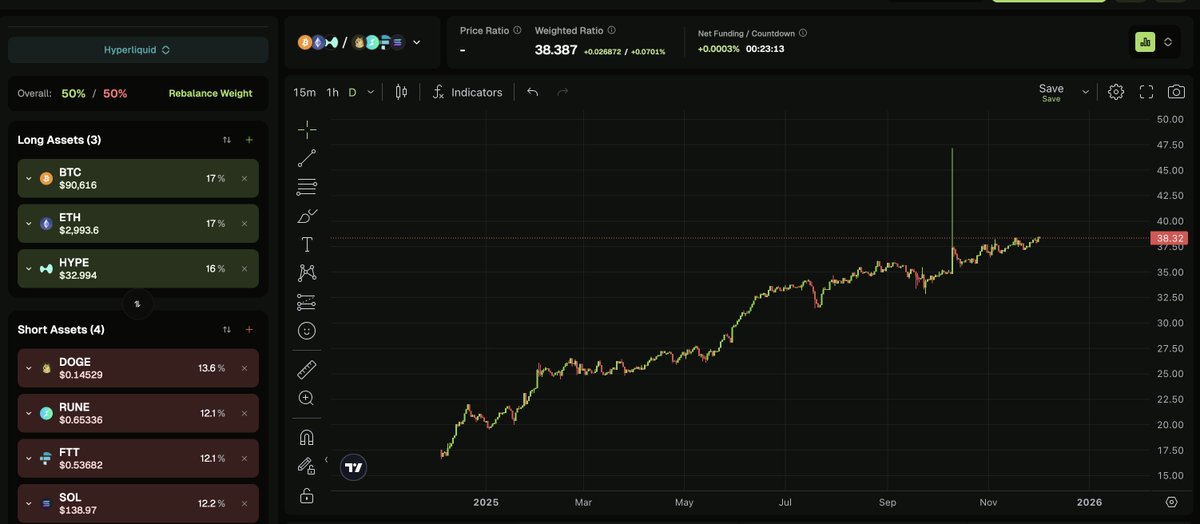Viewport: 1200px width, 524px height.
Task: Activate the zoom-in tool
Action: (x=307, y=398)
